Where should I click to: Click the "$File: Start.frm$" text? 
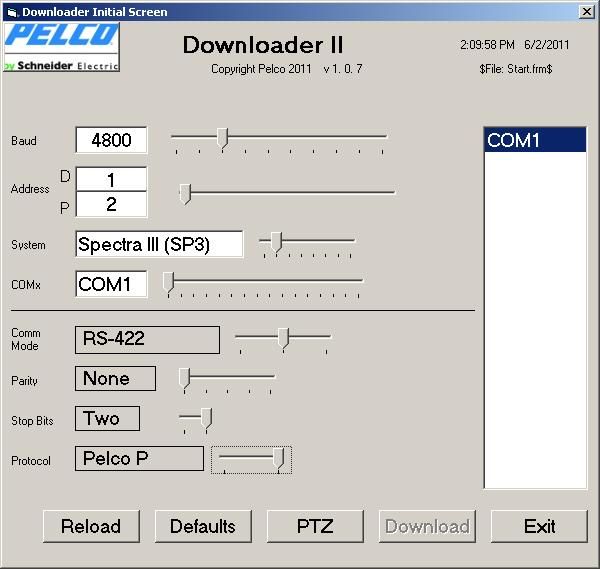coord(515,69)
